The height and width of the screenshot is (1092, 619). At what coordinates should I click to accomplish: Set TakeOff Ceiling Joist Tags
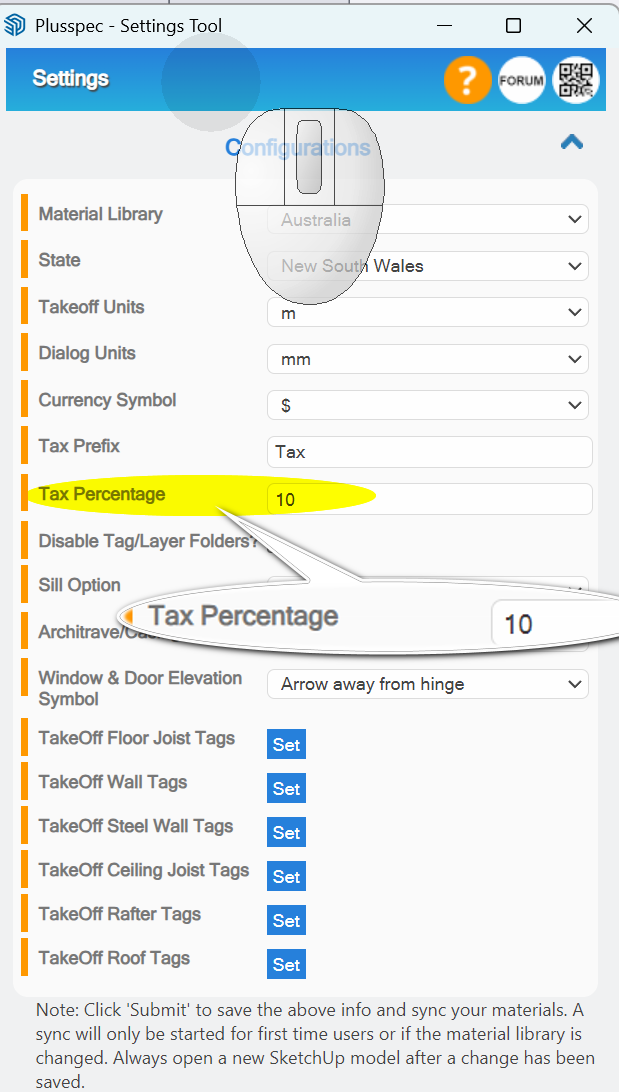[x=286, y=876]
